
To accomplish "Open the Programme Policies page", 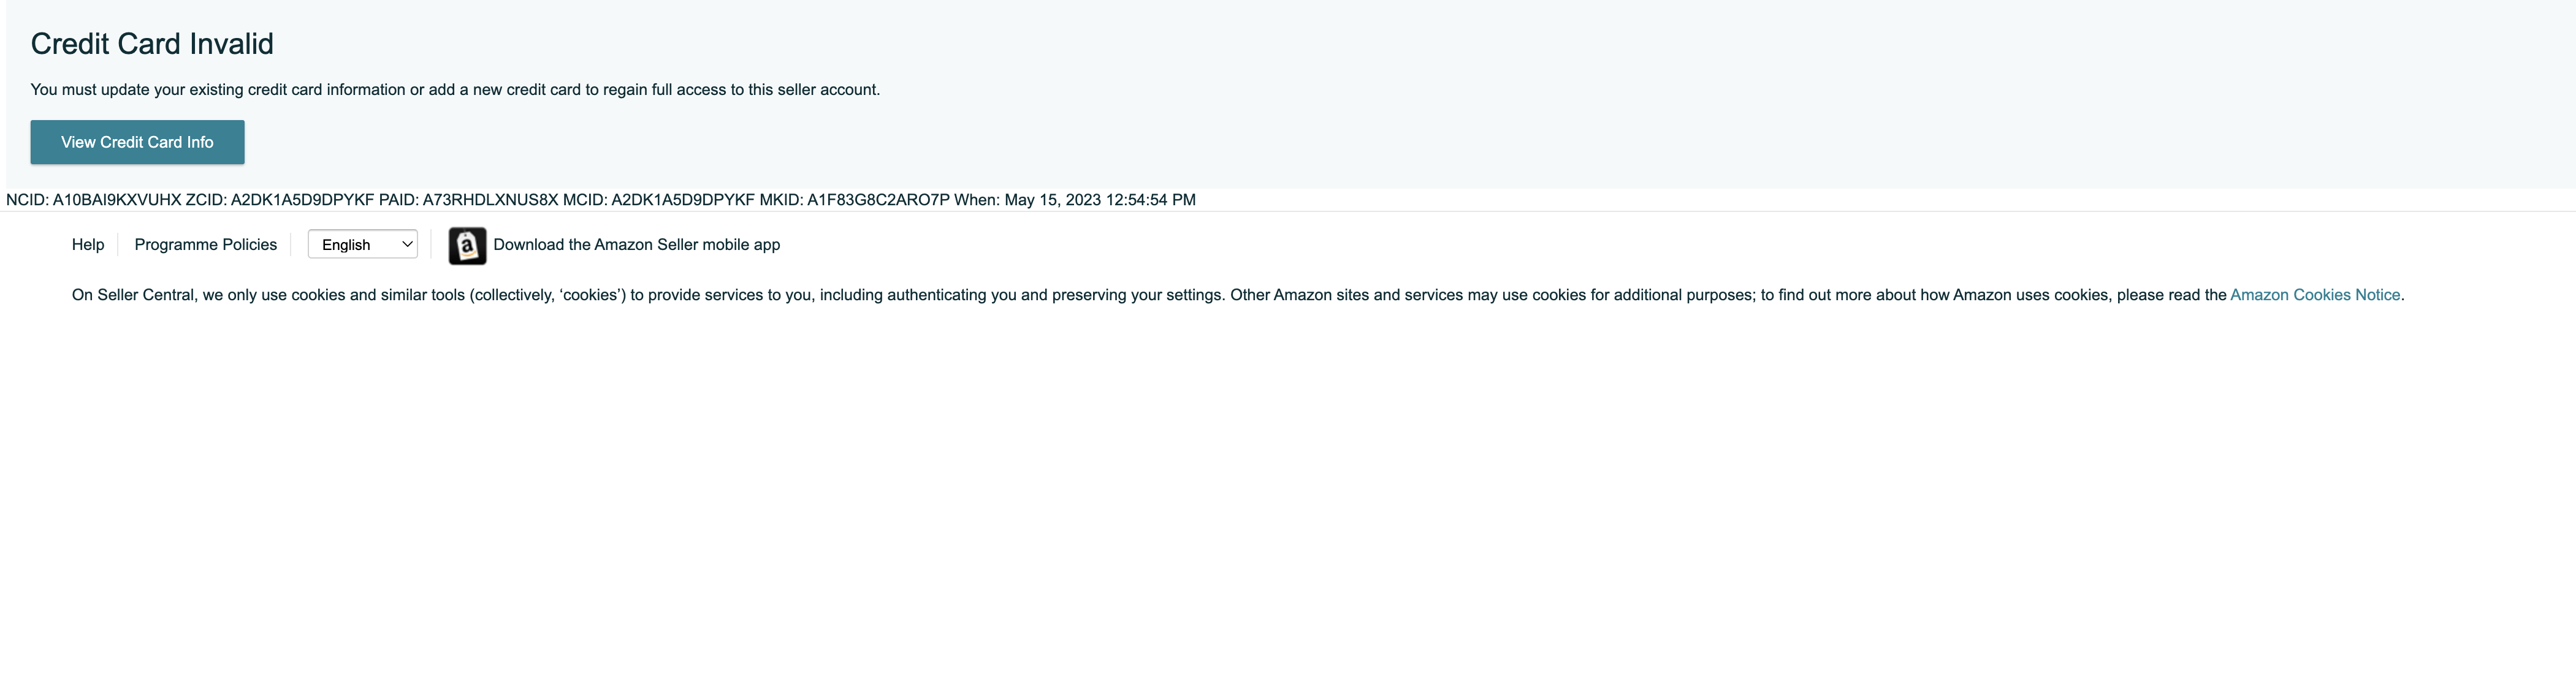I will tap(206, 245).
